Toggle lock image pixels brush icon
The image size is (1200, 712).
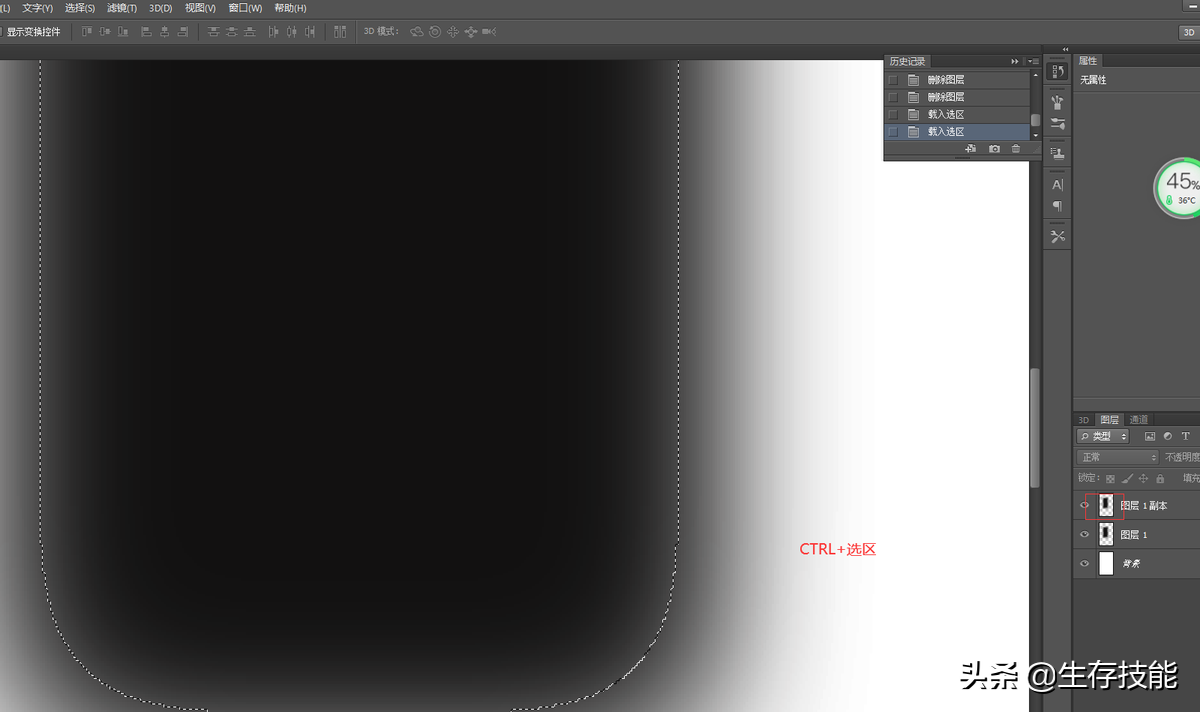coord(1127,479)
